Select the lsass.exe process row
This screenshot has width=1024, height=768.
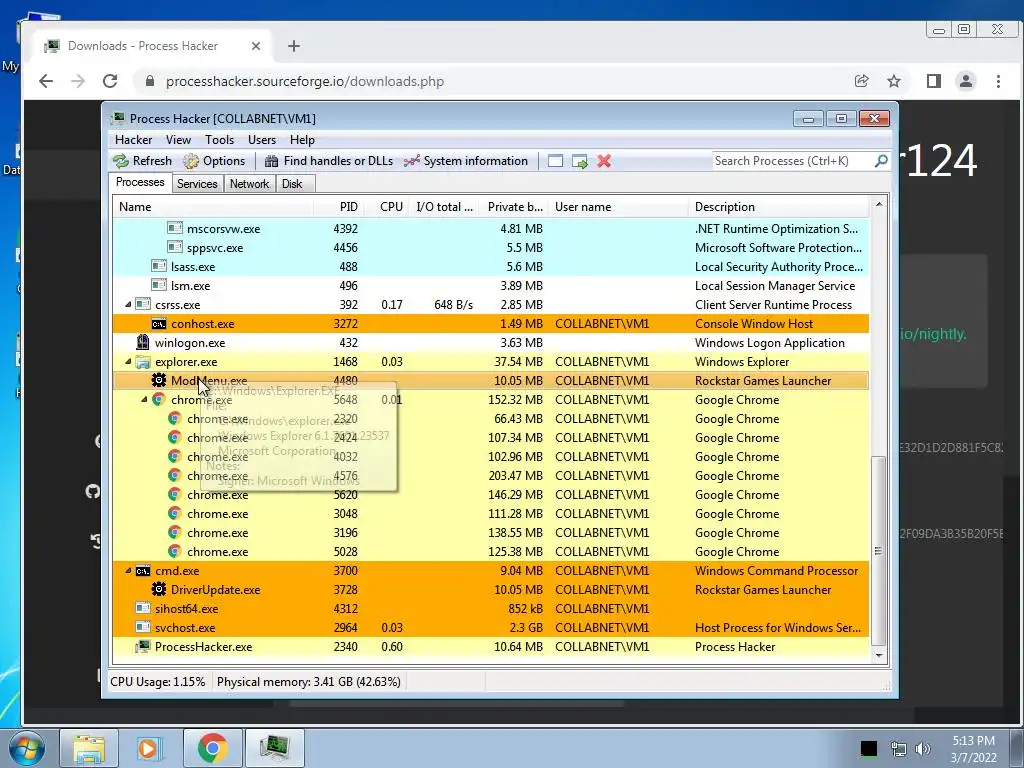point(491,266)
